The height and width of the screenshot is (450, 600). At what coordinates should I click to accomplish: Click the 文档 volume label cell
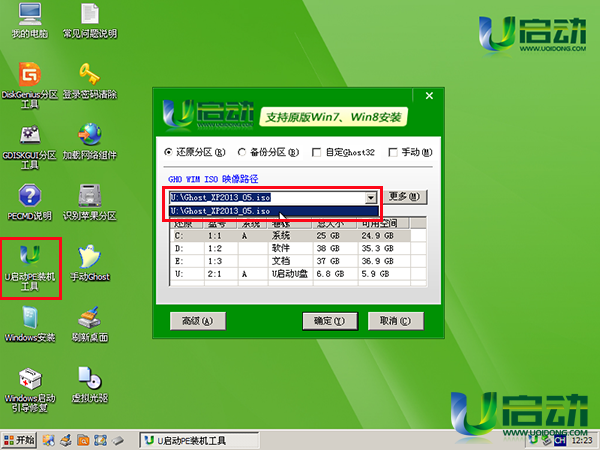click(x=281, y=261)
